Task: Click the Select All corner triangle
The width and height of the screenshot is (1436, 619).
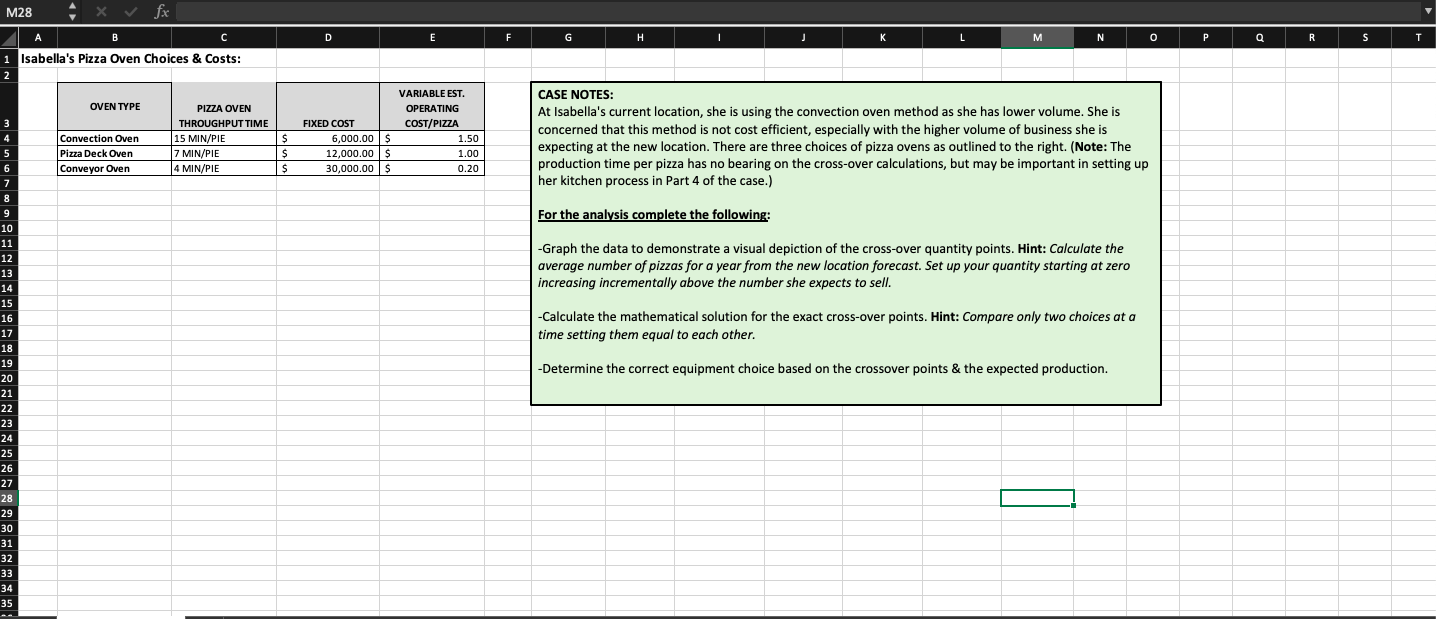Action: pos(9,40)
